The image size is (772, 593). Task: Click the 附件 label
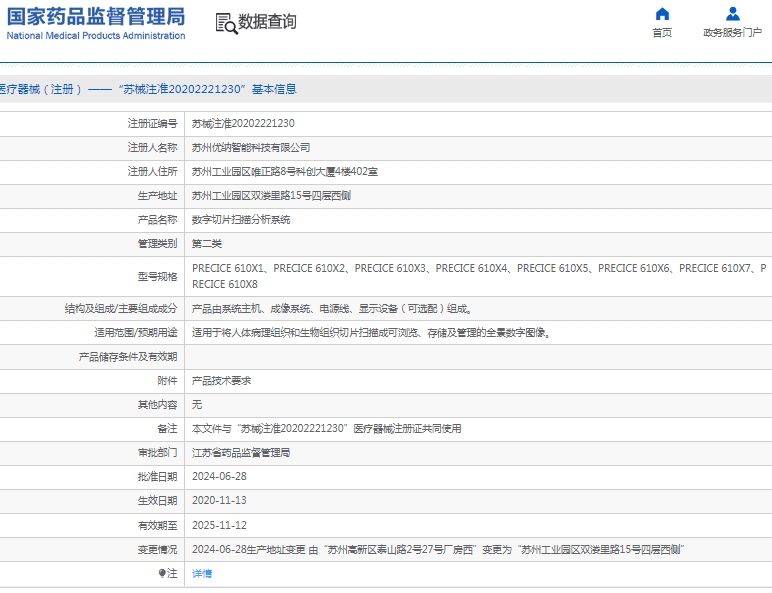click(167, 381)
